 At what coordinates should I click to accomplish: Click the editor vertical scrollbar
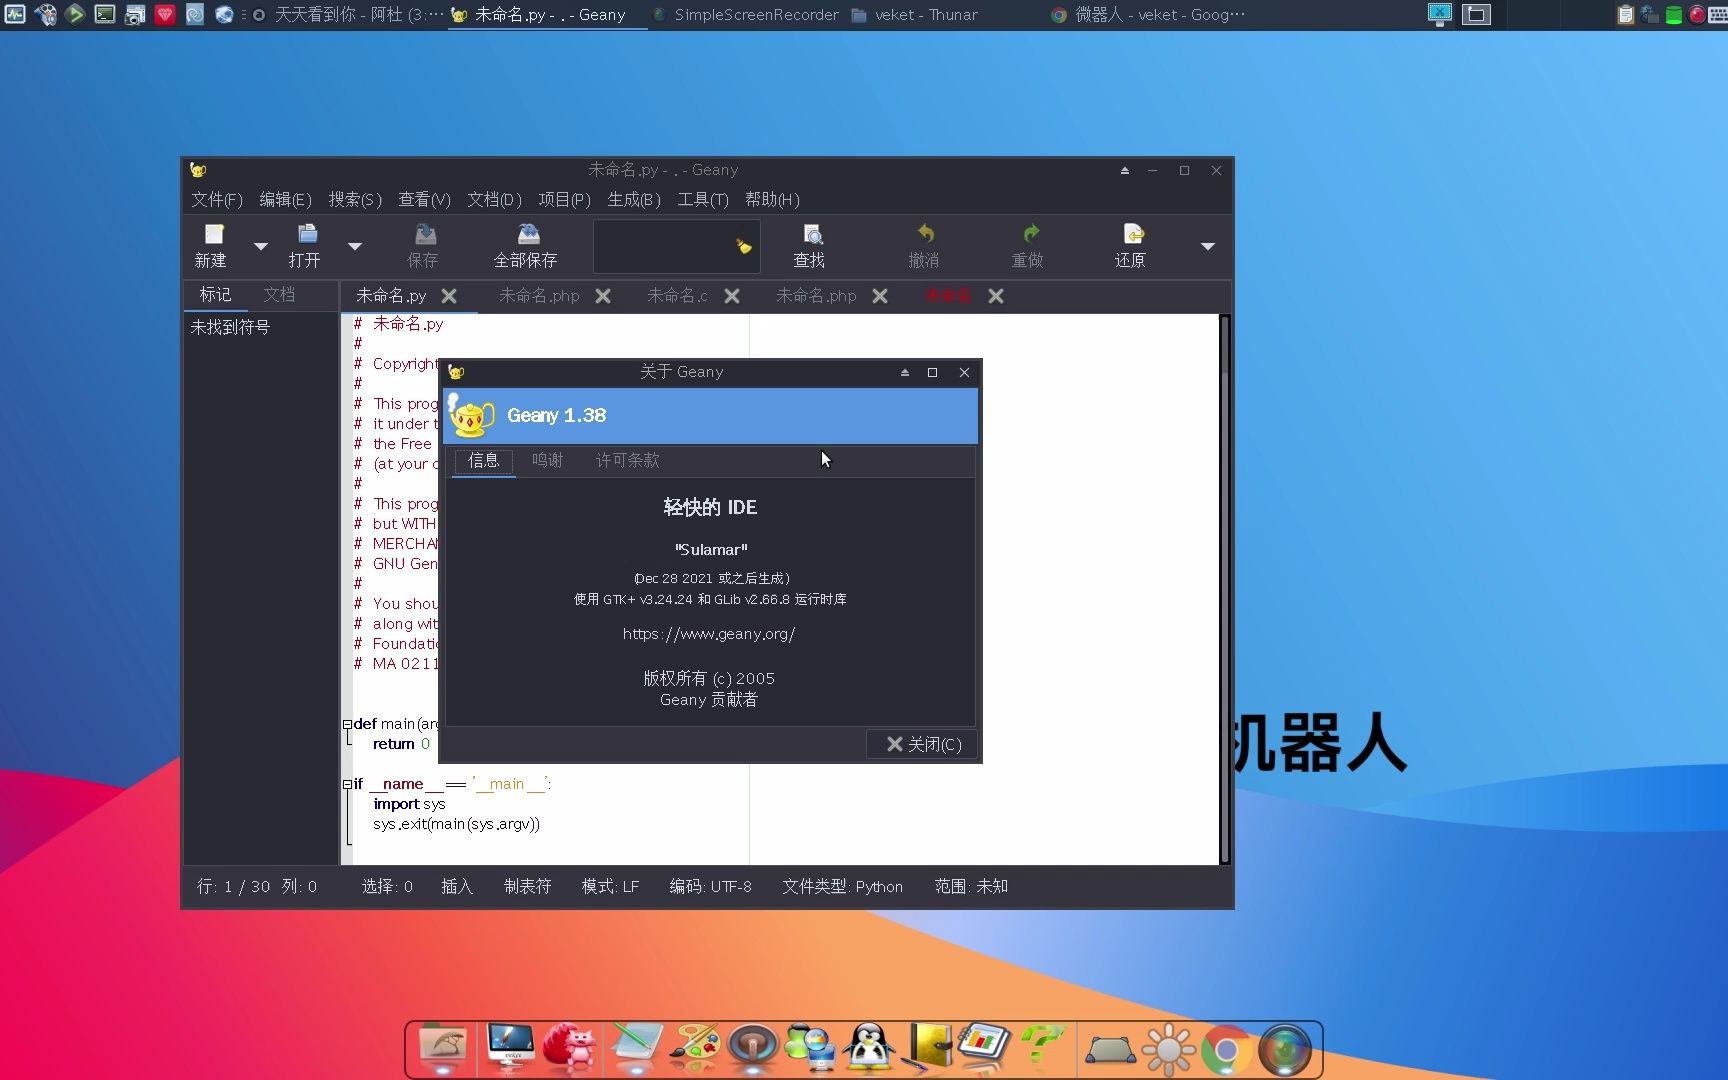click(1225, 589)
